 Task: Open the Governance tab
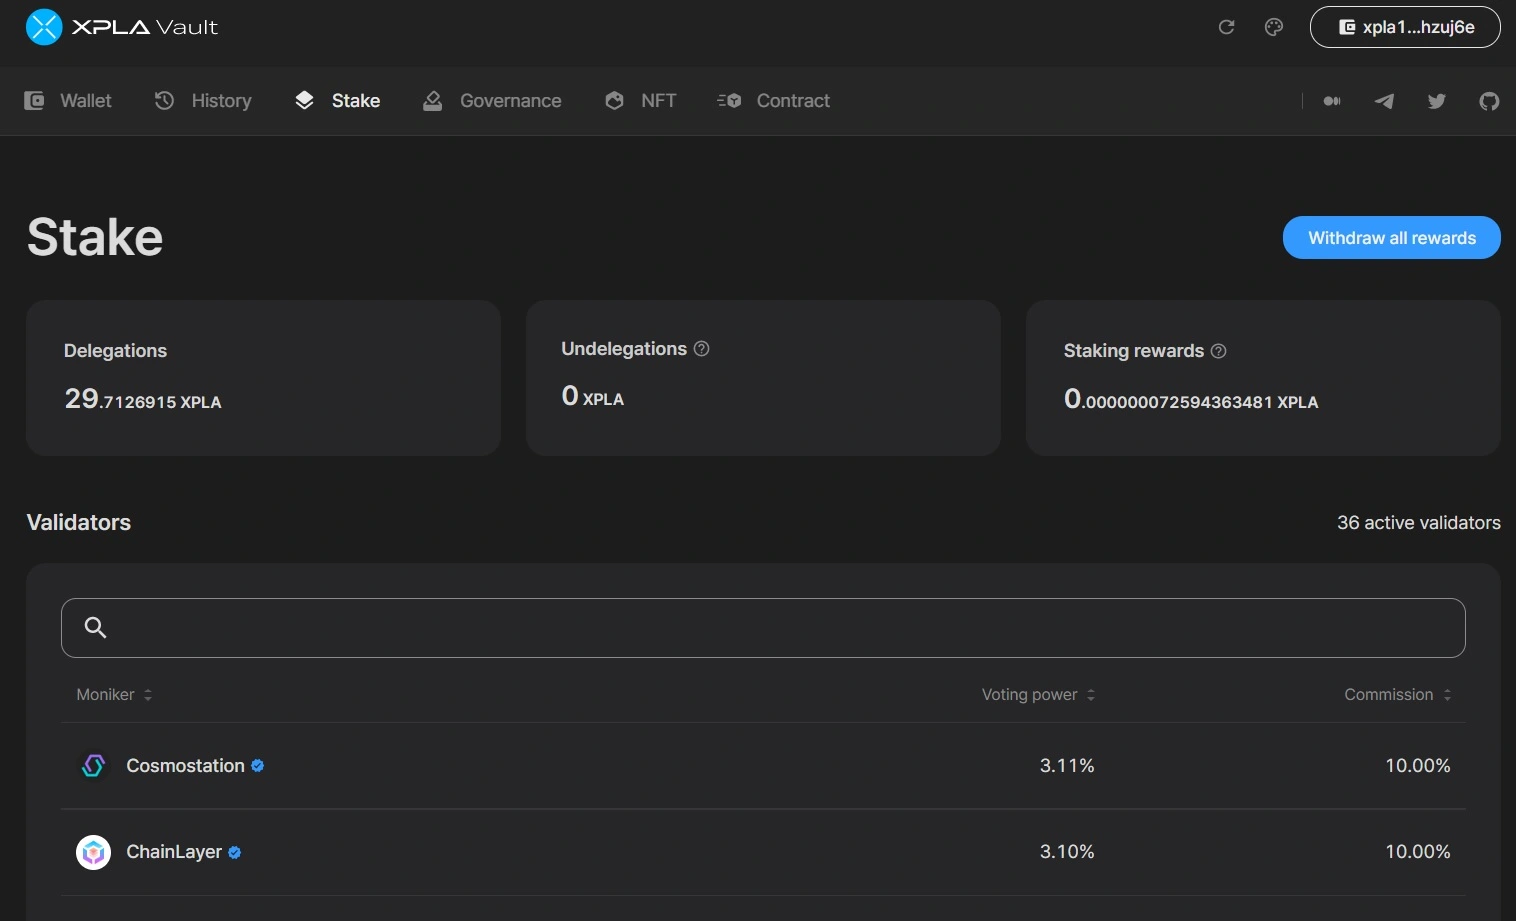[x=491, y=101]
